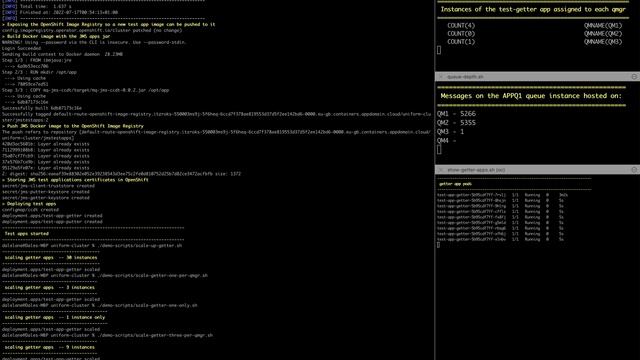Click 'secret/jms-putter-keystore created' line

click(46, 192)
